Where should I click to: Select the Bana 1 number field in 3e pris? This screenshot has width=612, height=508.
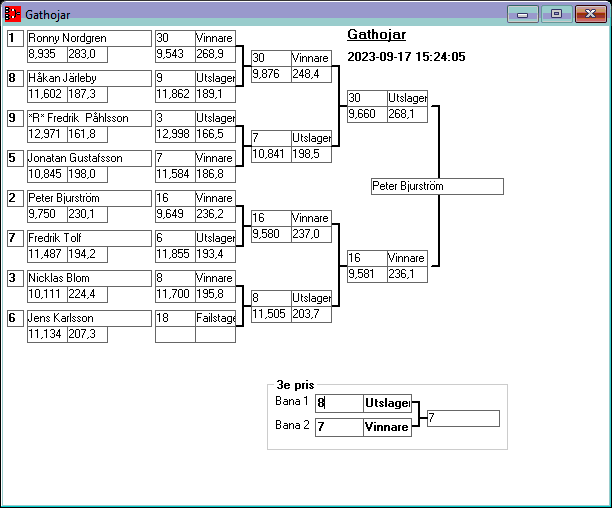(x=338, y=403)
